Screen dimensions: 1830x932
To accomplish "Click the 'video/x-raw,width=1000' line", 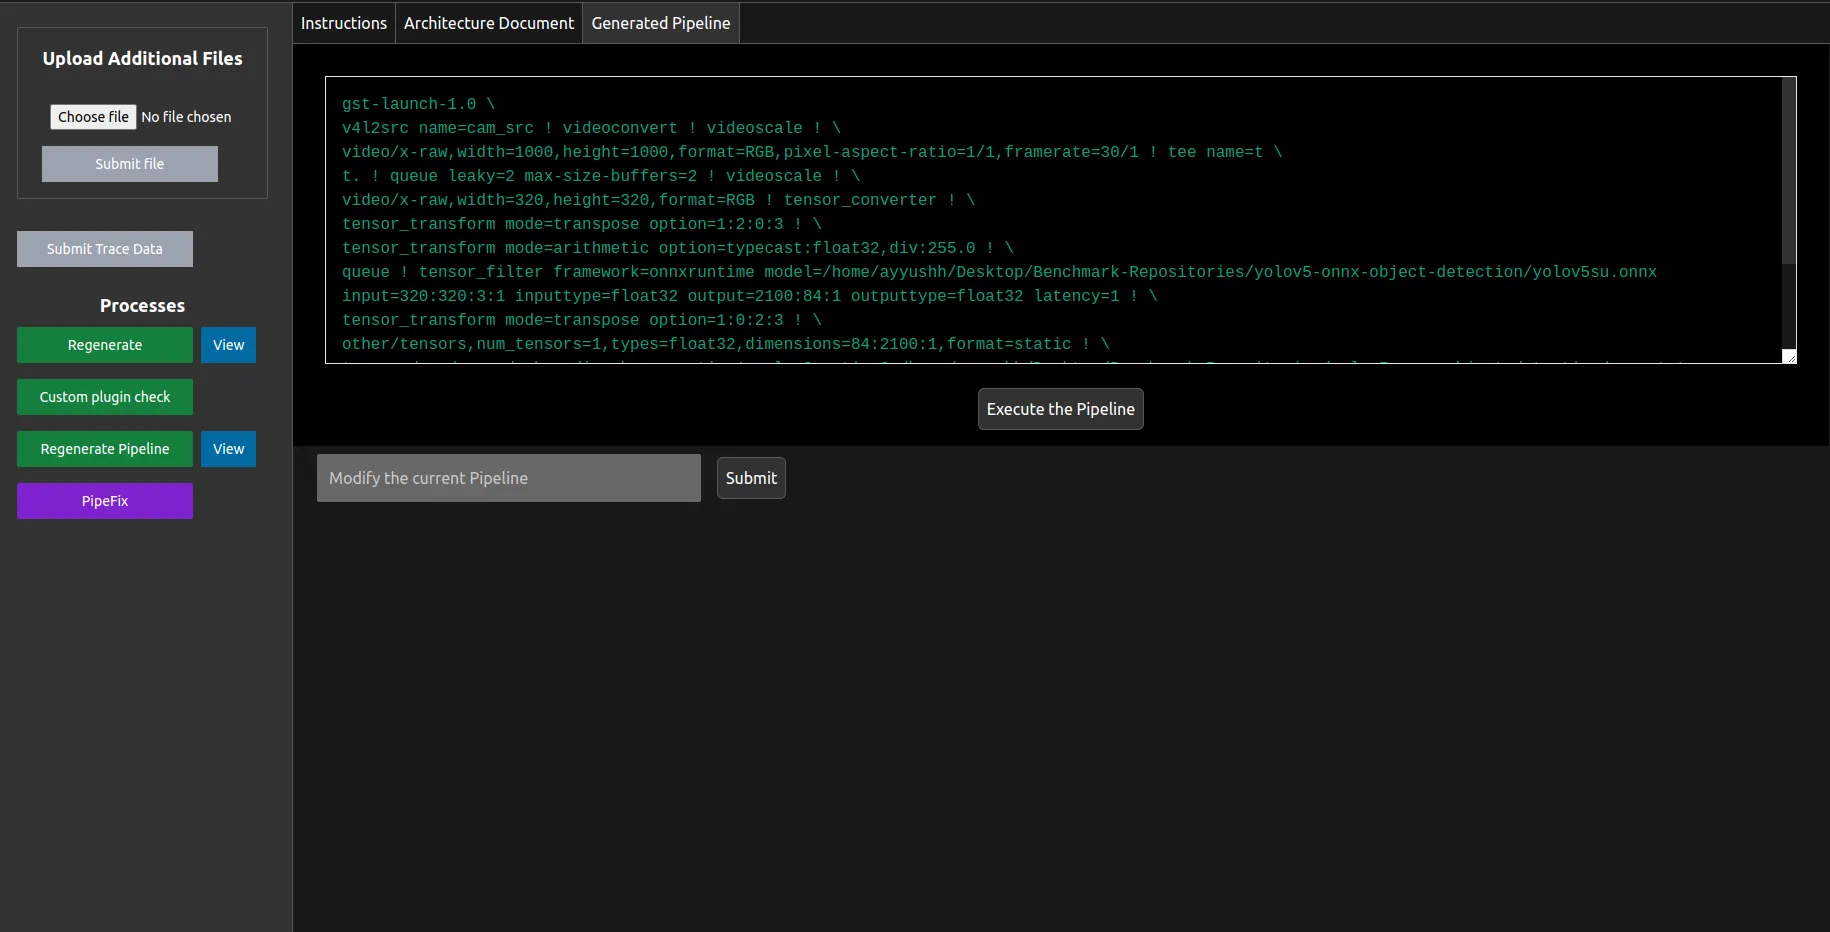I will click(x=812, y=152).
